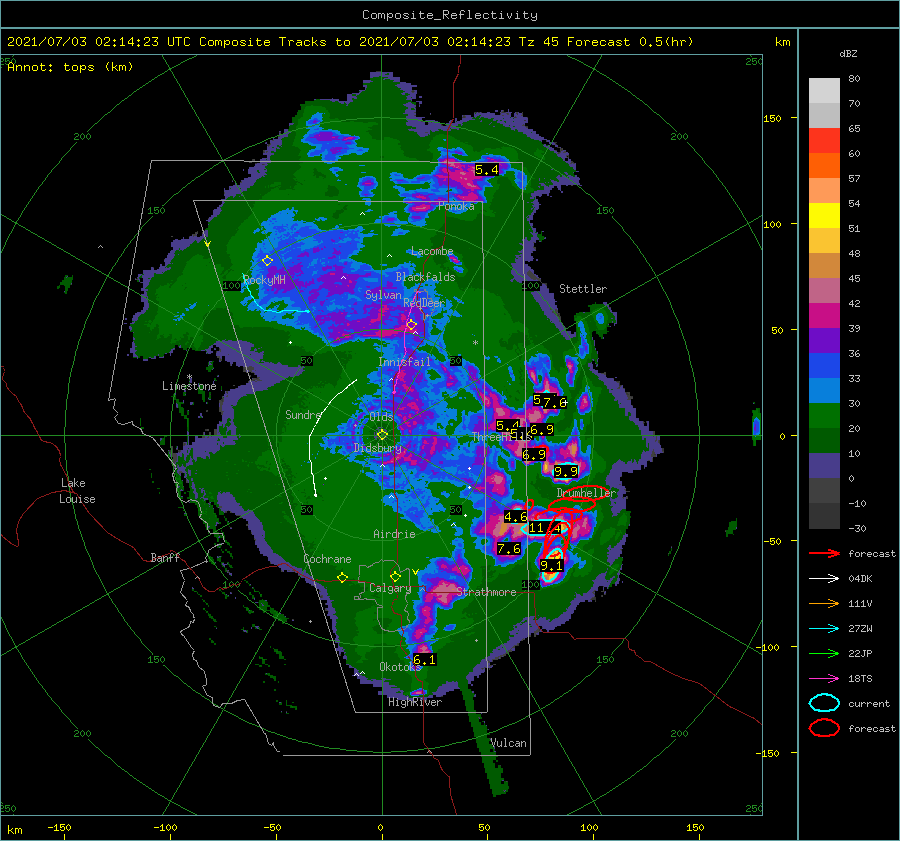Click the green 22JP arrow legend icon

(824, 653)
